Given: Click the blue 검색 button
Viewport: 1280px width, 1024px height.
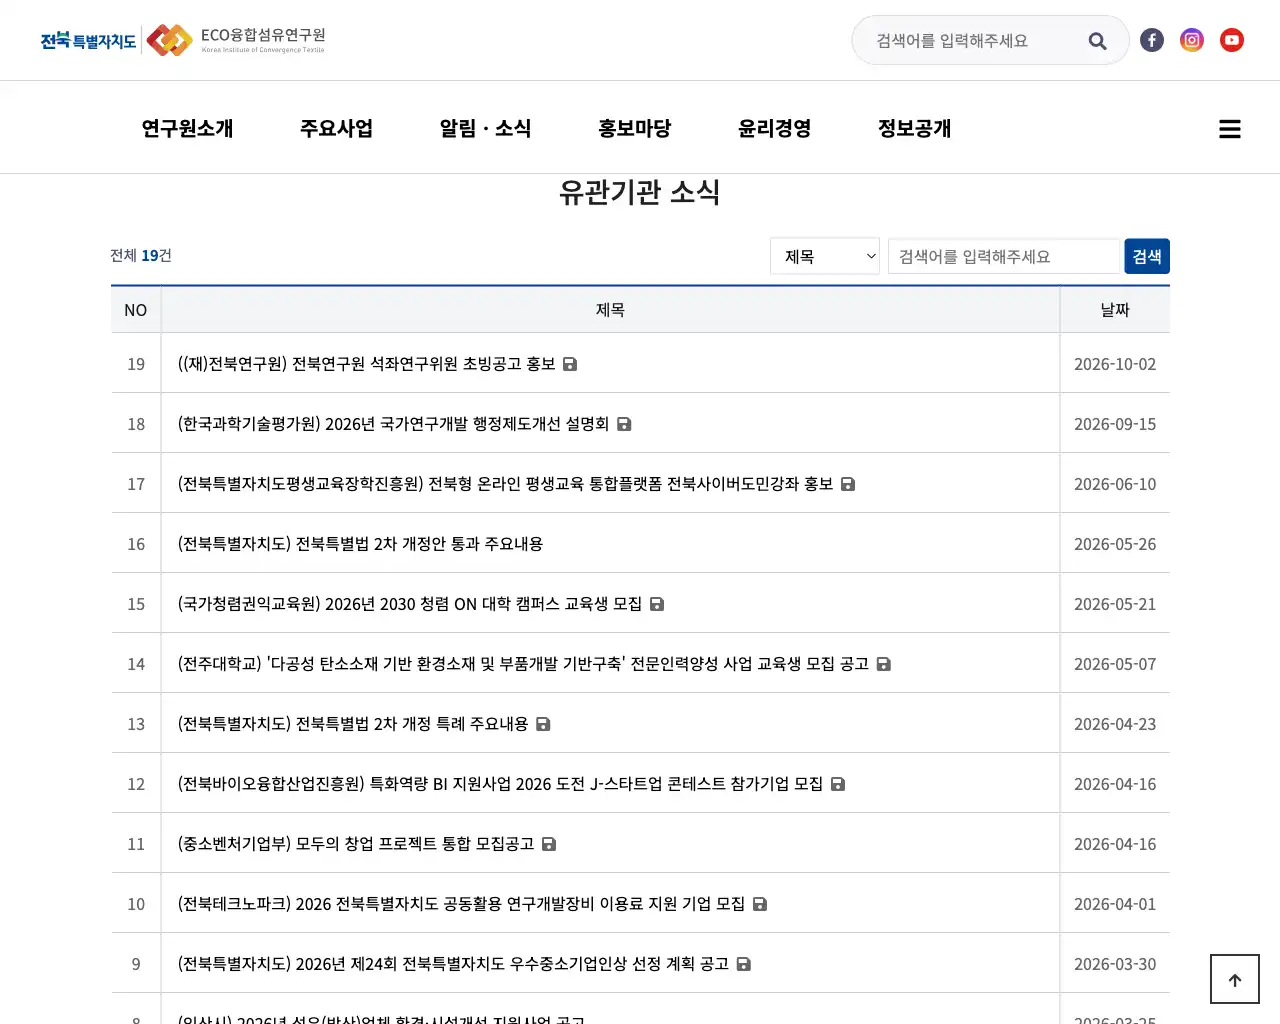Looking at the screenshot, I should pos(1147,256).
